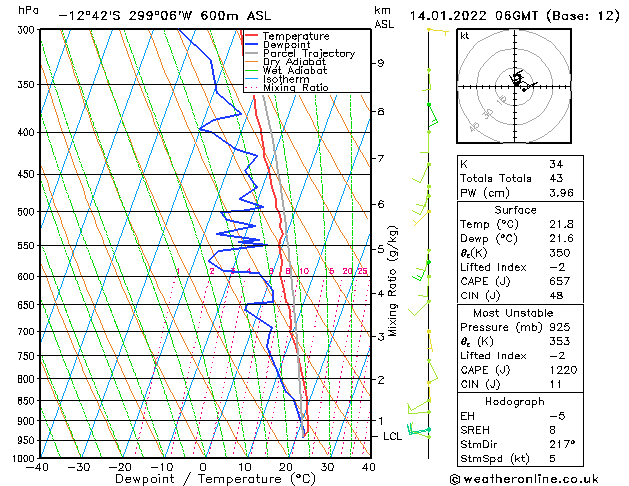Click the 40 temperature axis label
Image resolution: width=629 pixels, height=486 pixels.
click(369, 467)
